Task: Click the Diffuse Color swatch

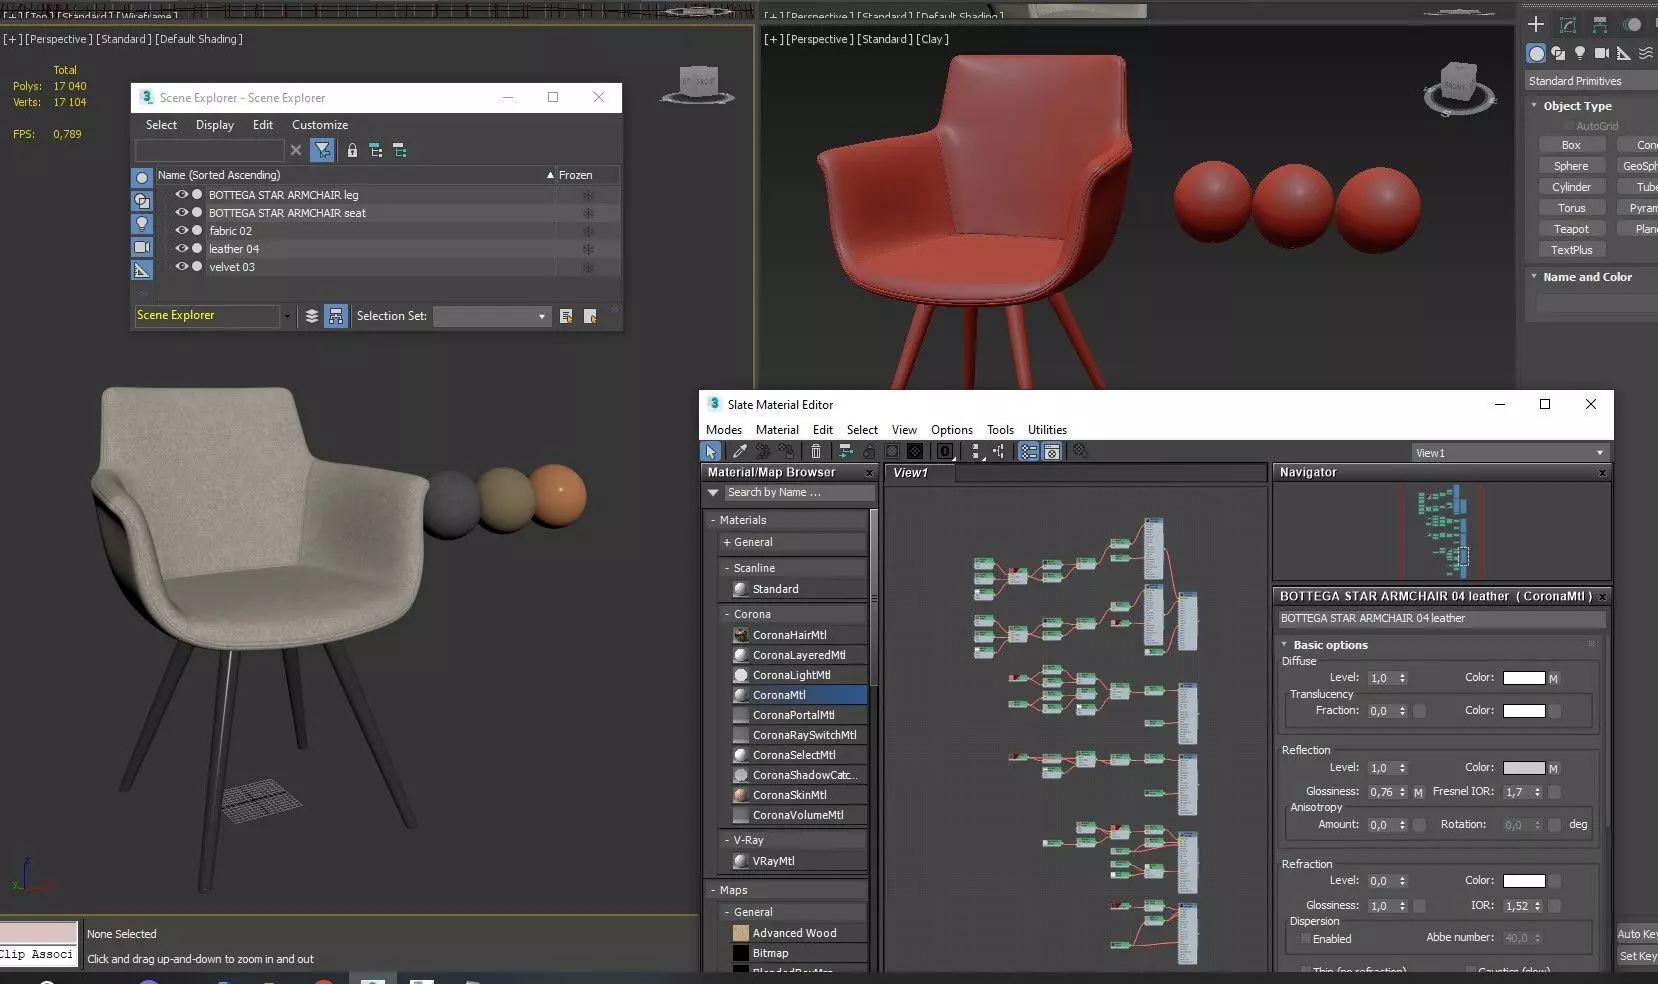Action: pyautogui.click(x=1524, y=678)
